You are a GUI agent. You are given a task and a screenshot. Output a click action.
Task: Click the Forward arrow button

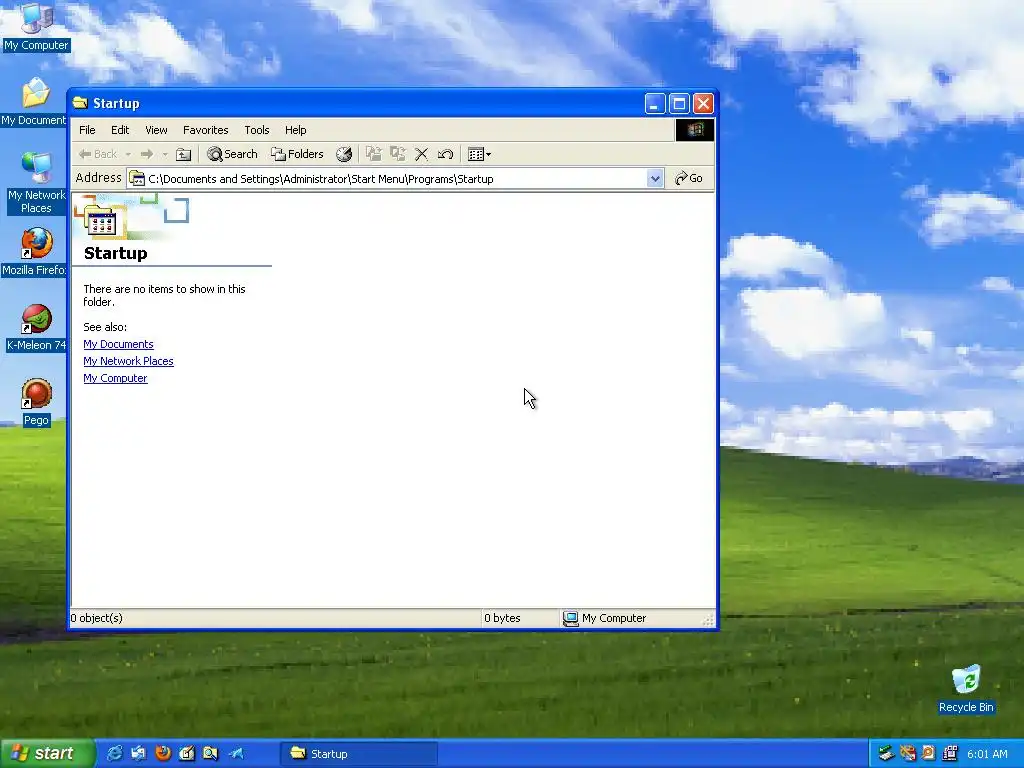[x=147, y=154]
